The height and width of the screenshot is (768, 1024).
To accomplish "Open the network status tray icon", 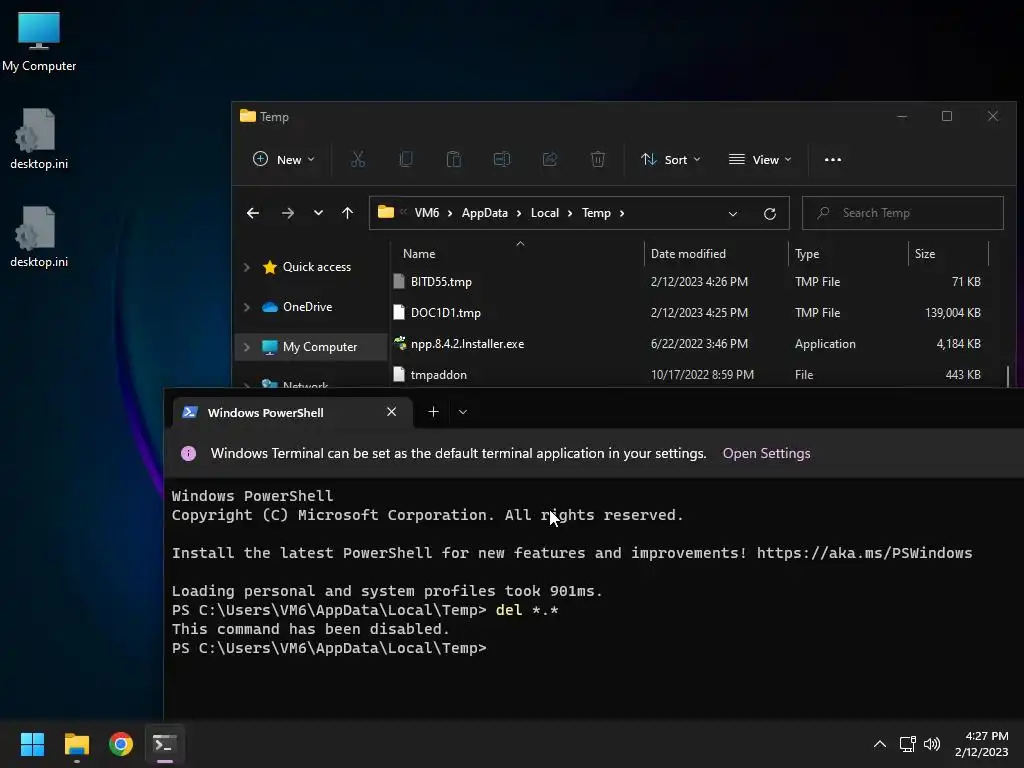I will (907, 744).
